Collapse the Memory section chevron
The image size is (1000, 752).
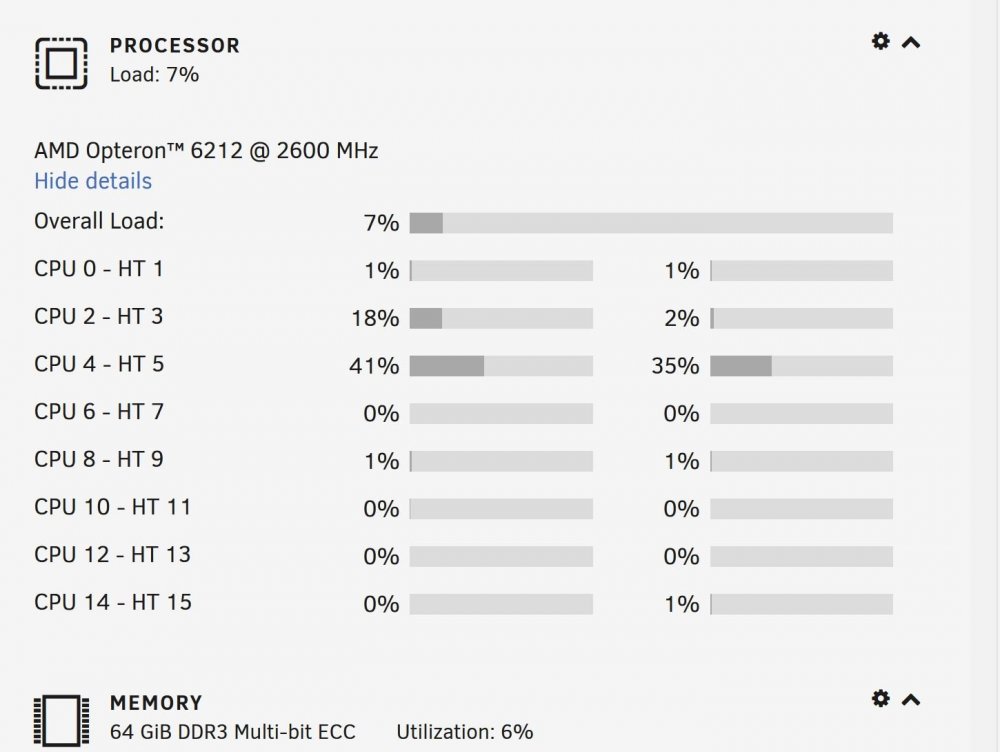[911, 700]
